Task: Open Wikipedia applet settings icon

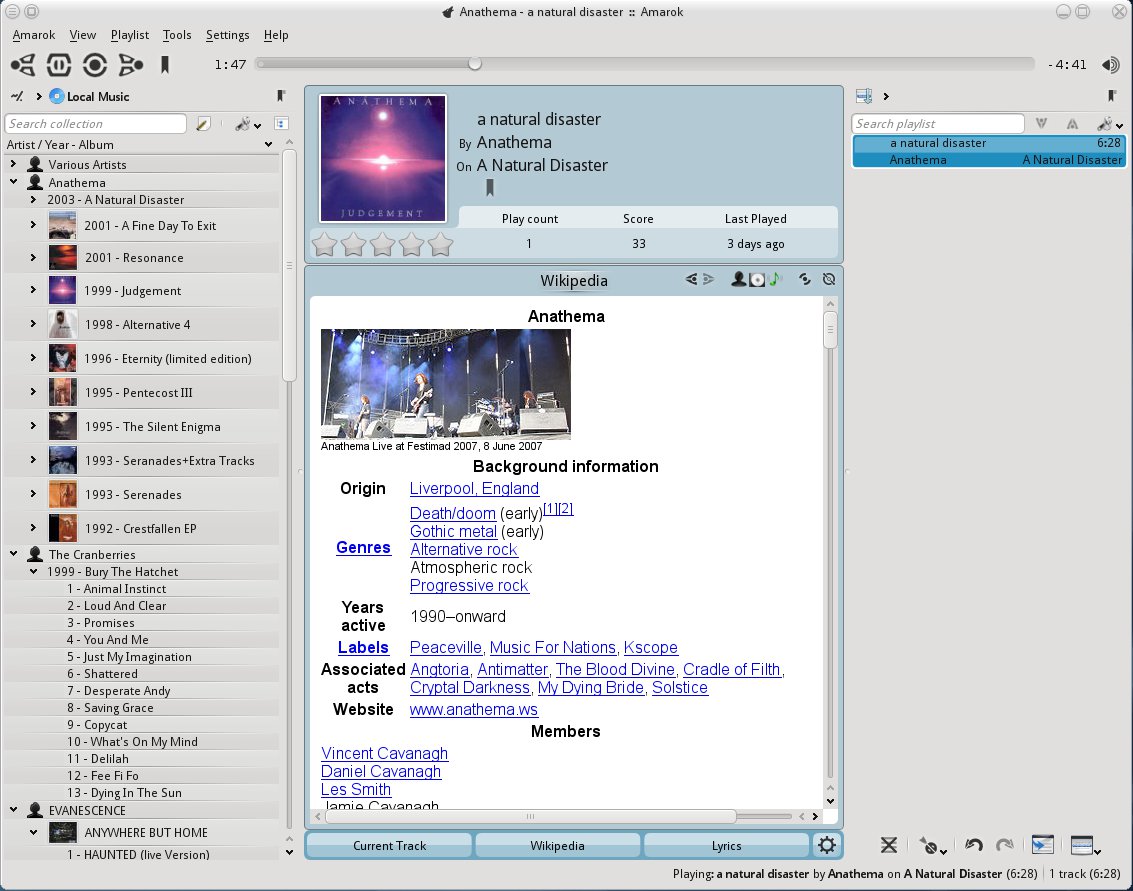Action: (829, 279)
